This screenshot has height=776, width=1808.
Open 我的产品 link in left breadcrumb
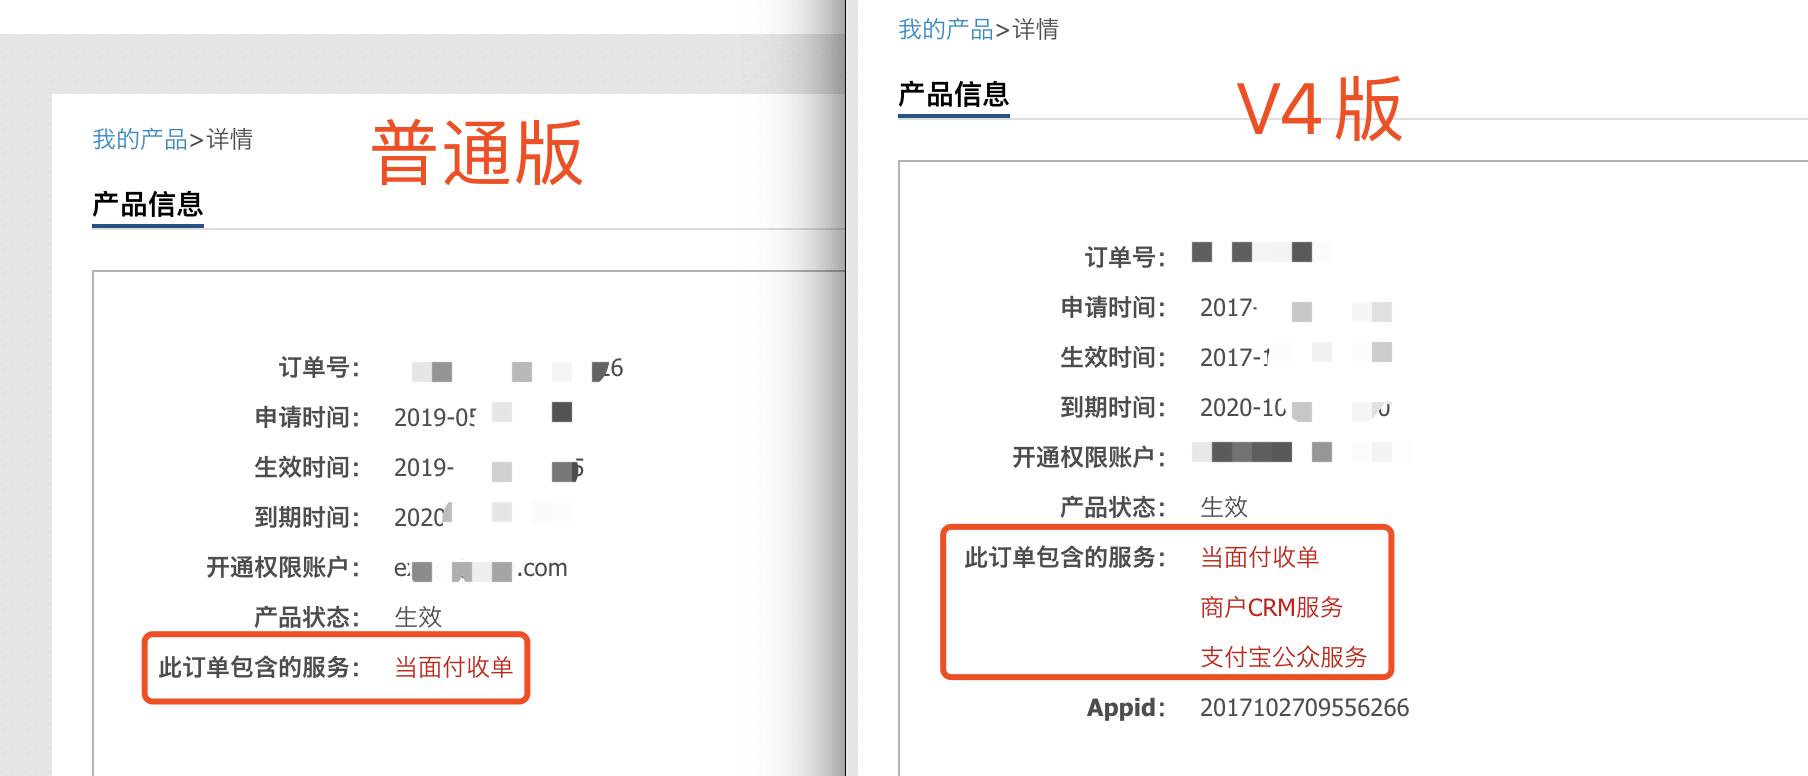tap(140, 139)
